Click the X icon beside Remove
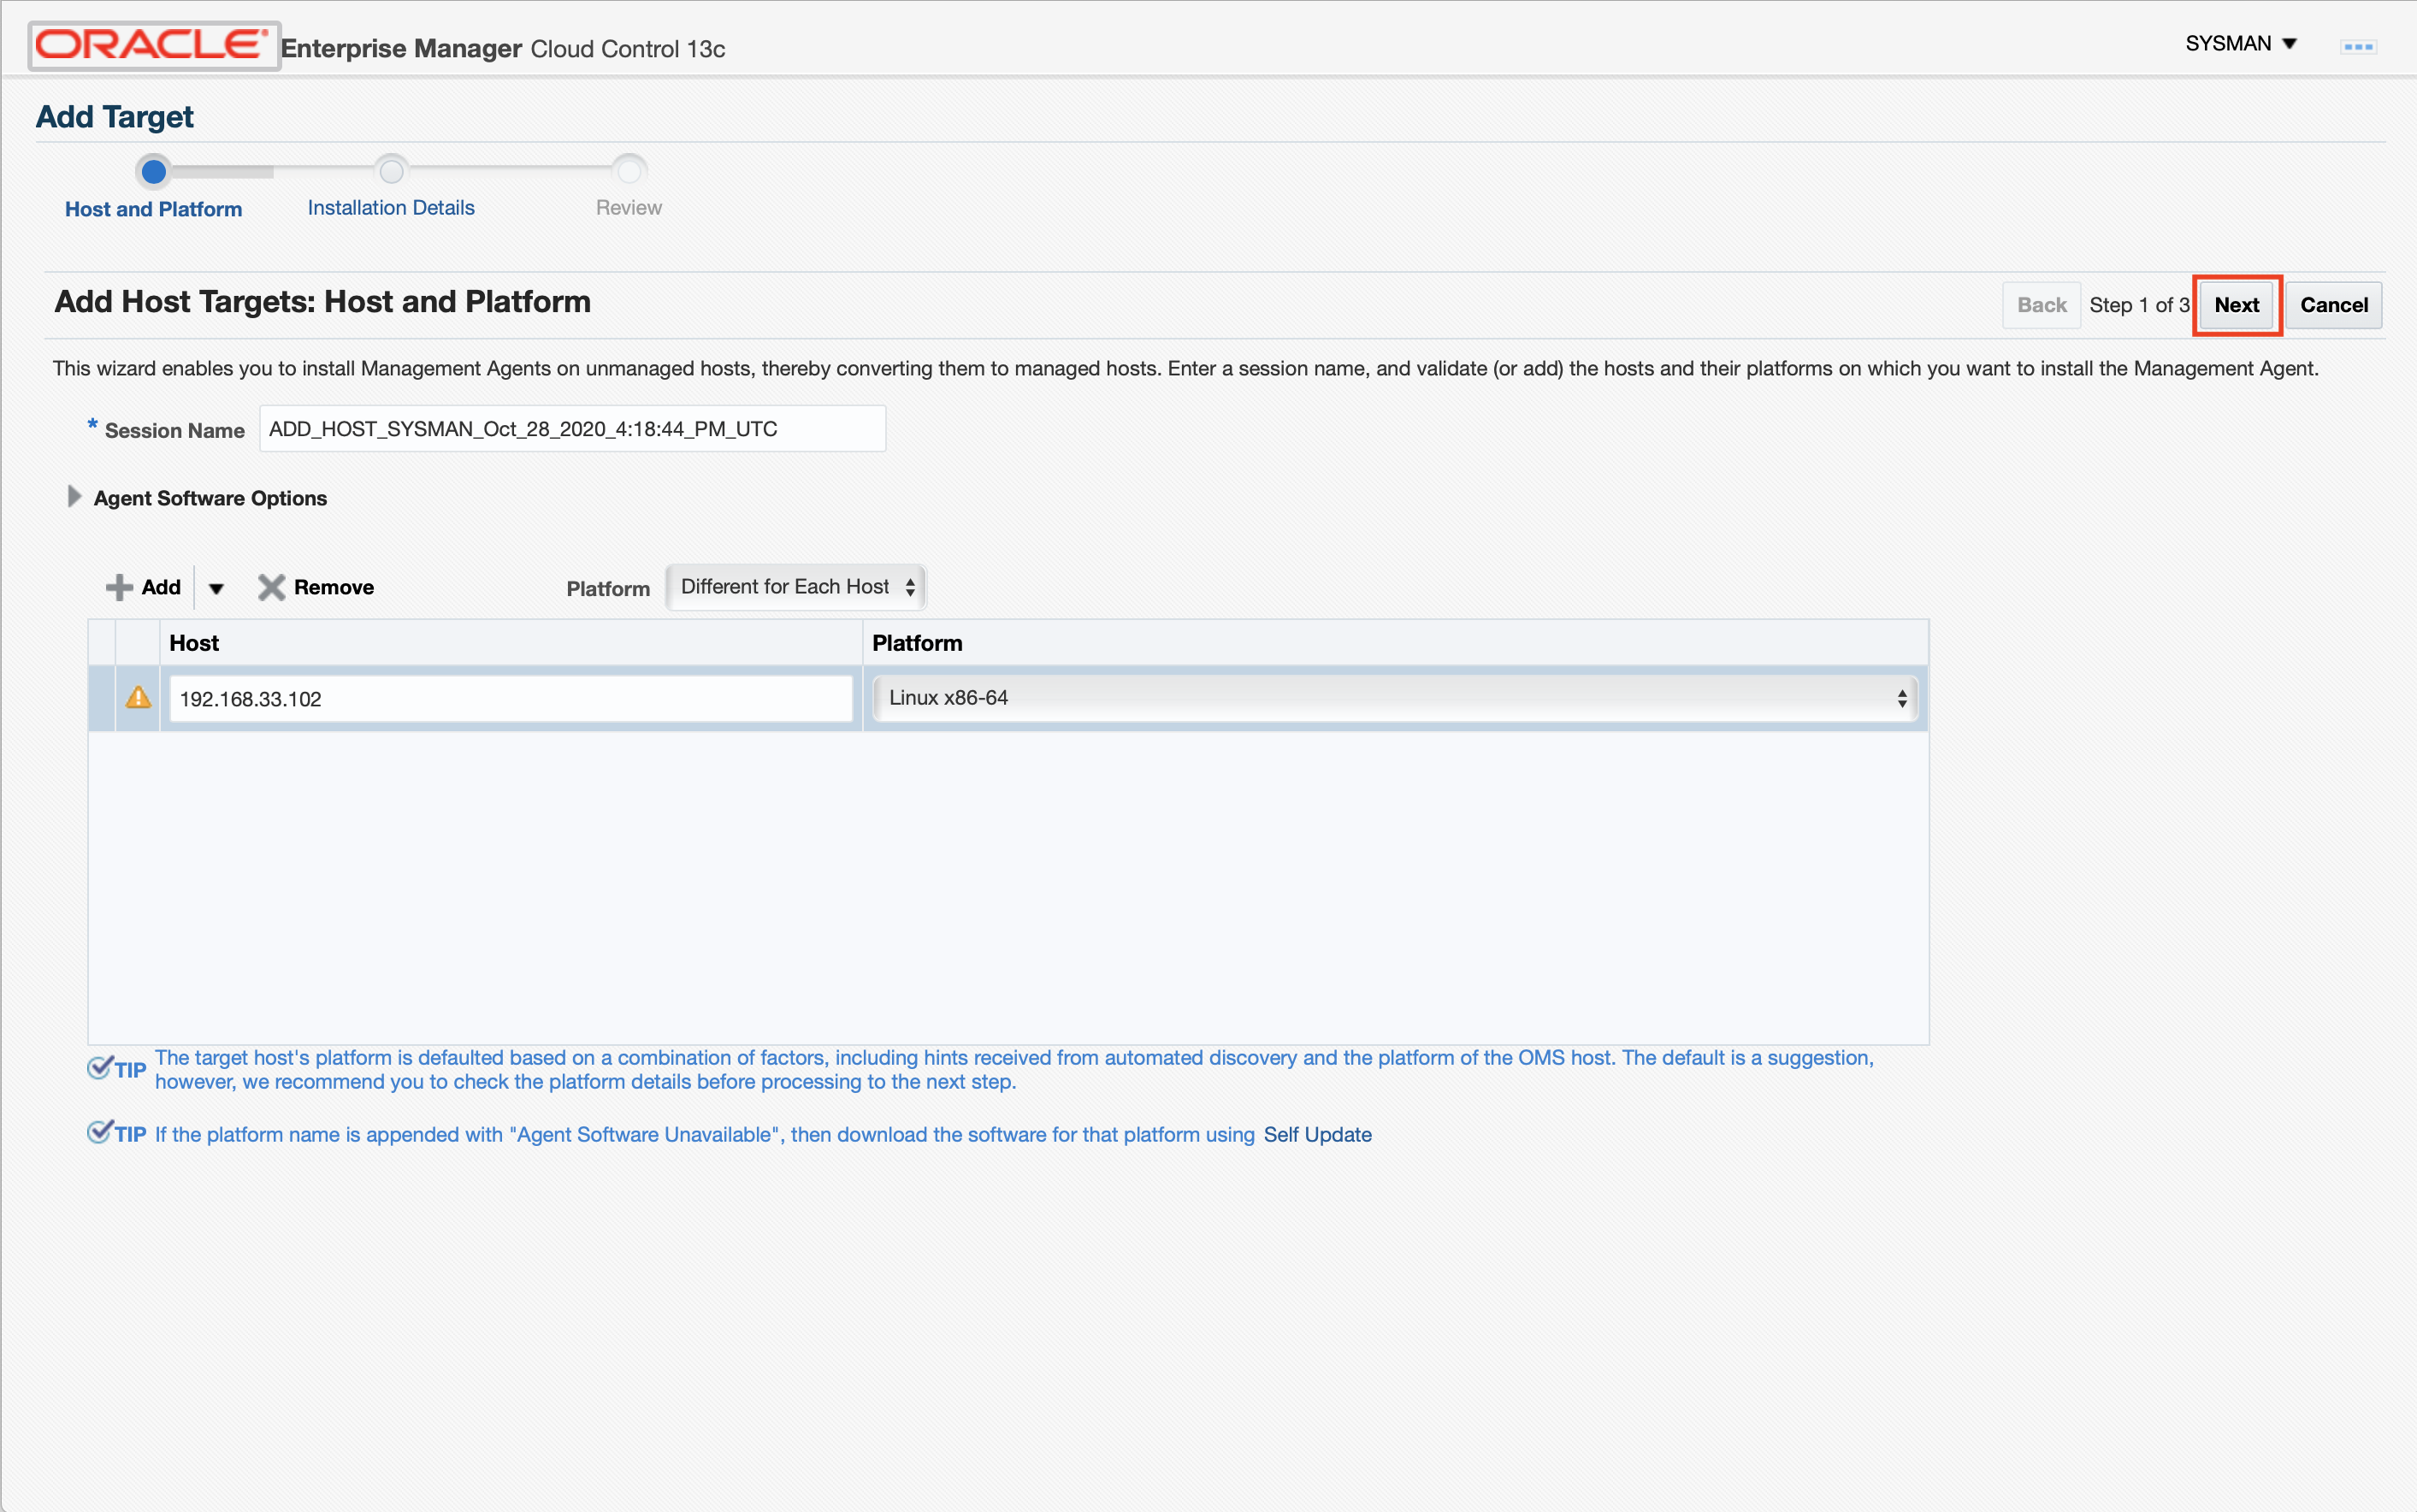The image size is (2417, 1512). tap(271, 587)
